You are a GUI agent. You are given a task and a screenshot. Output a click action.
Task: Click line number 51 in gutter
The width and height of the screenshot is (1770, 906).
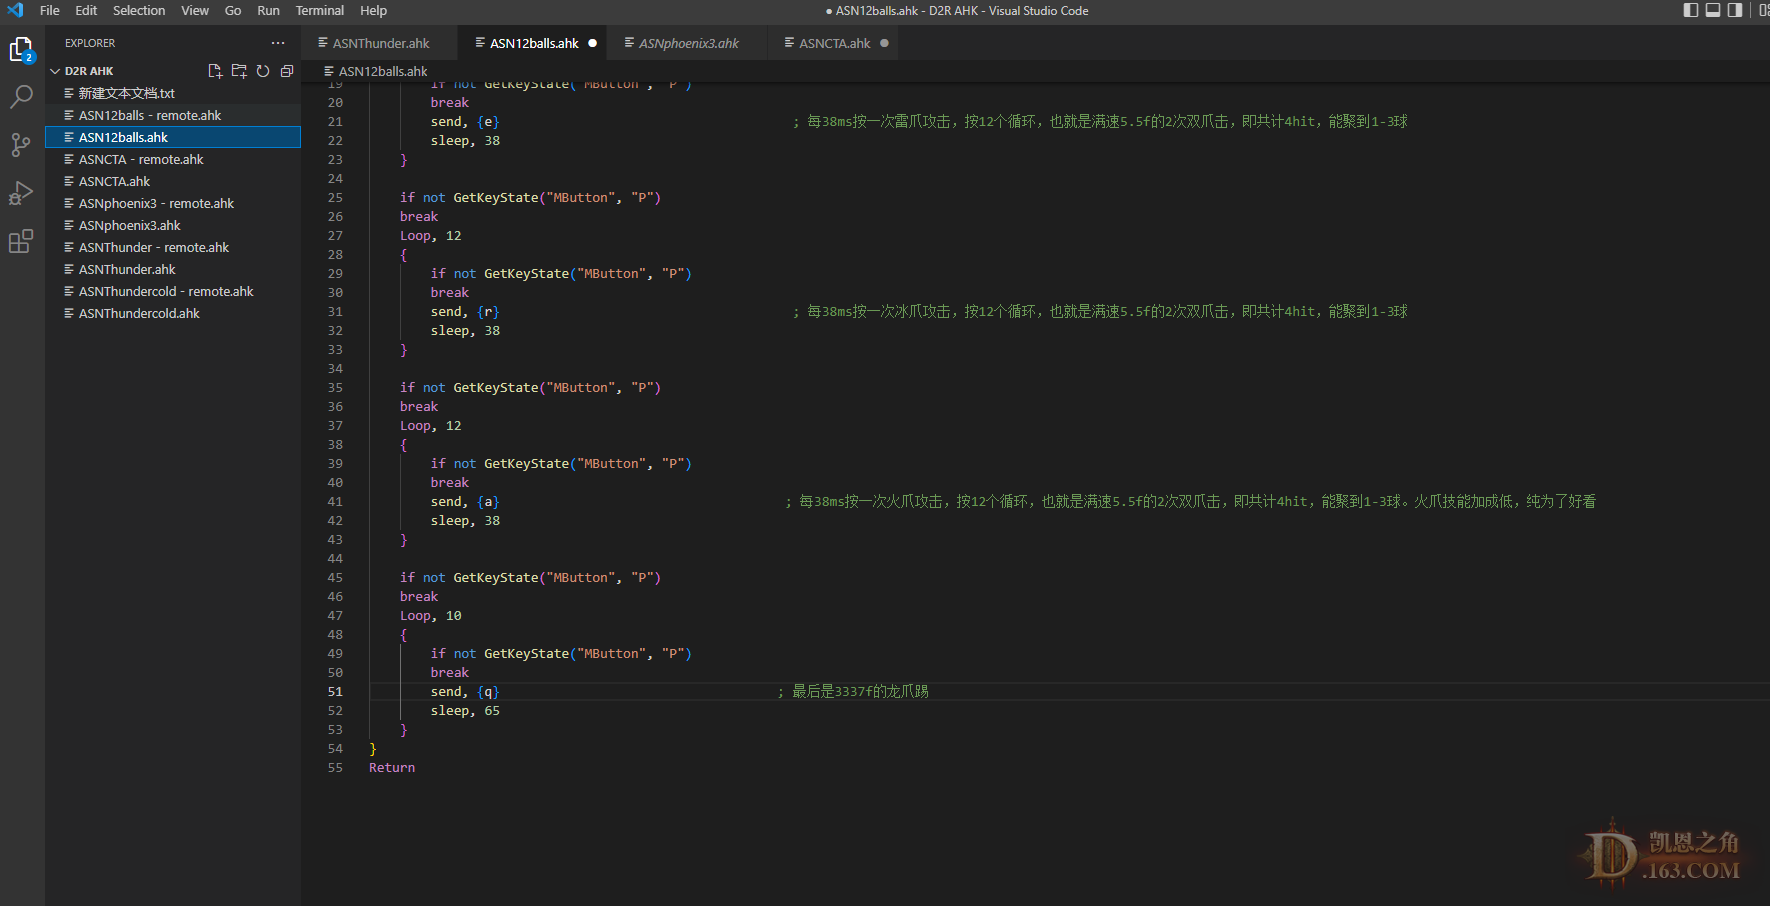(x=335, y=692)
